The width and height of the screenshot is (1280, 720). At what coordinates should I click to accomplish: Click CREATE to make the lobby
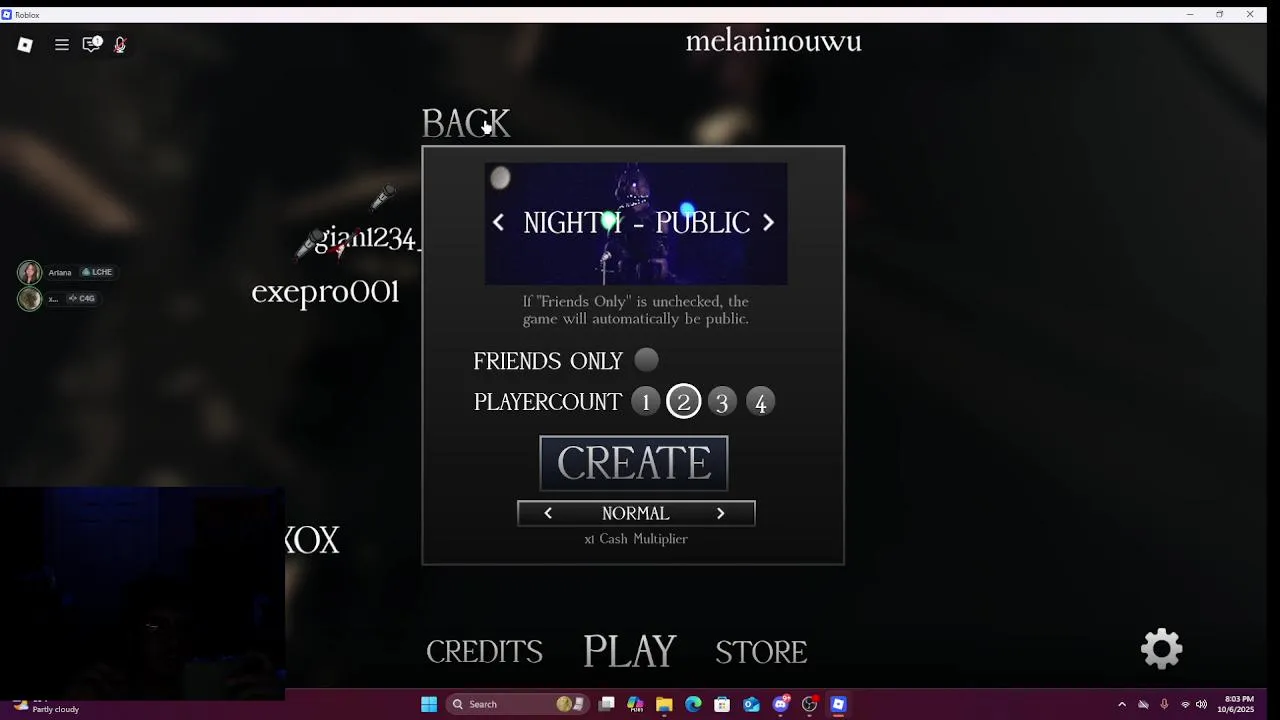(x=634, y=463)
